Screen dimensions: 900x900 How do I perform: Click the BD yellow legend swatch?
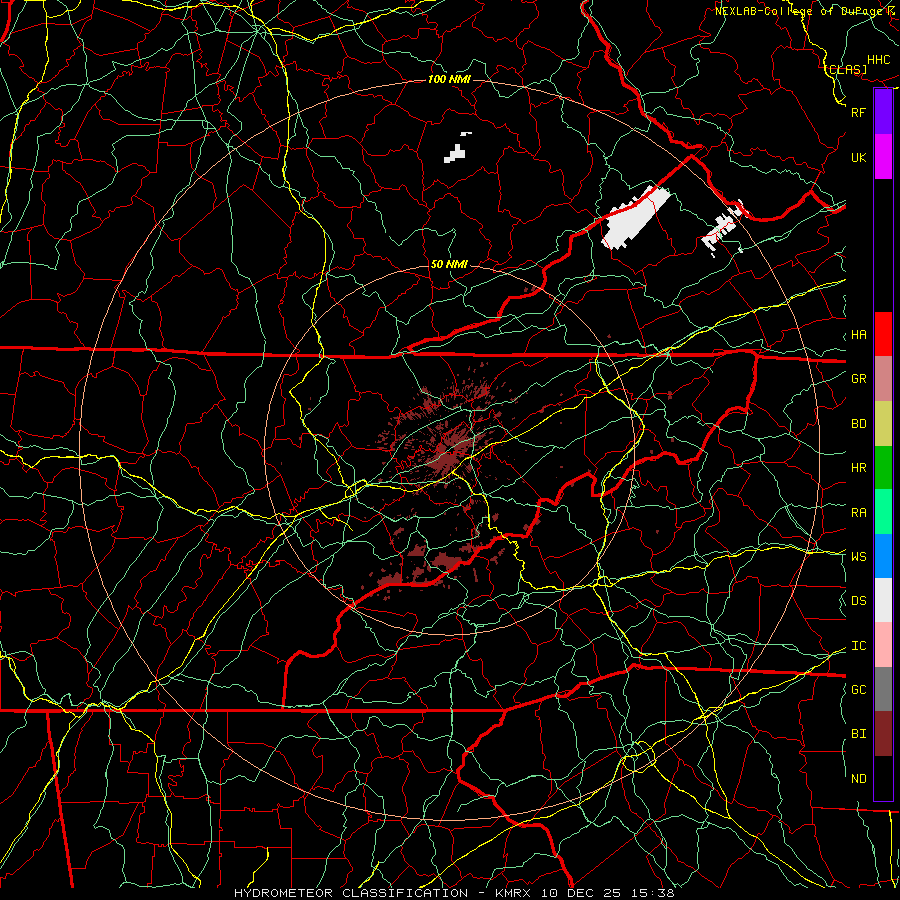coord(883,424)
